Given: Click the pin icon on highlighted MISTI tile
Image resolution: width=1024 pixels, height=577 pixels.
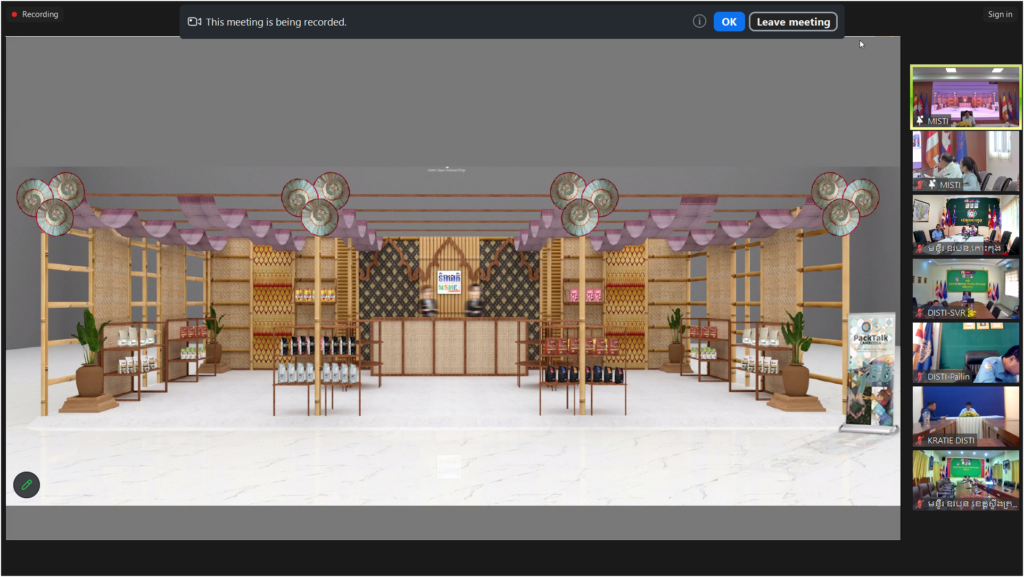Looking at the screenshot, I should point(920,120).
